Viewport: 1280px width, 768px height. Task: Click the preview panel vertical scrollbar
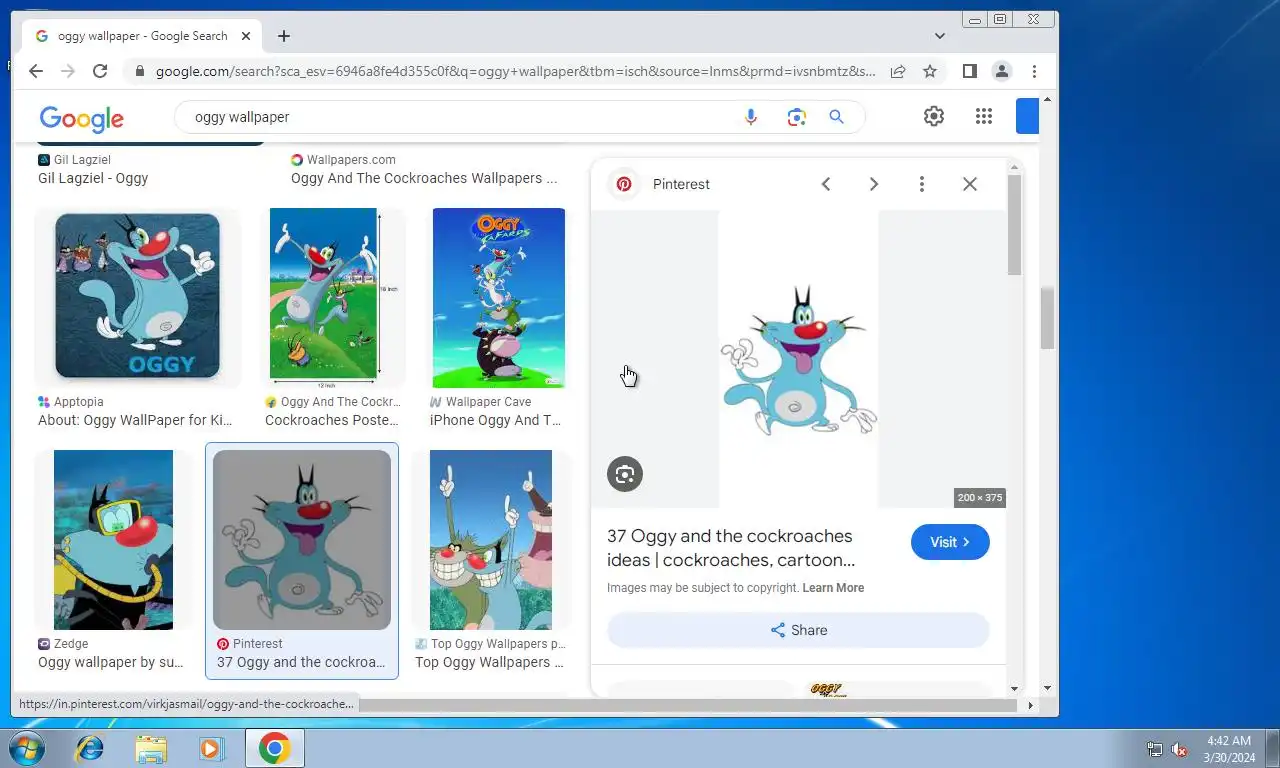(x=1014, y=226)
